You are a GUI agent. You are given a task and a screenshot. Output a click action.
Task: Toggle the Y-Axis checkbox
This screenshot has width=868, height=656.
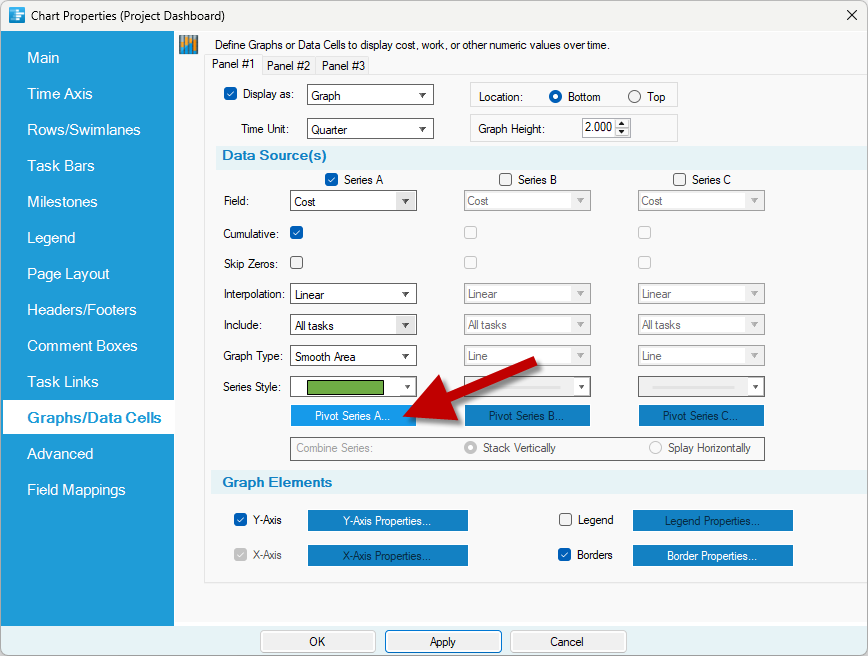[x=240, y=519]
